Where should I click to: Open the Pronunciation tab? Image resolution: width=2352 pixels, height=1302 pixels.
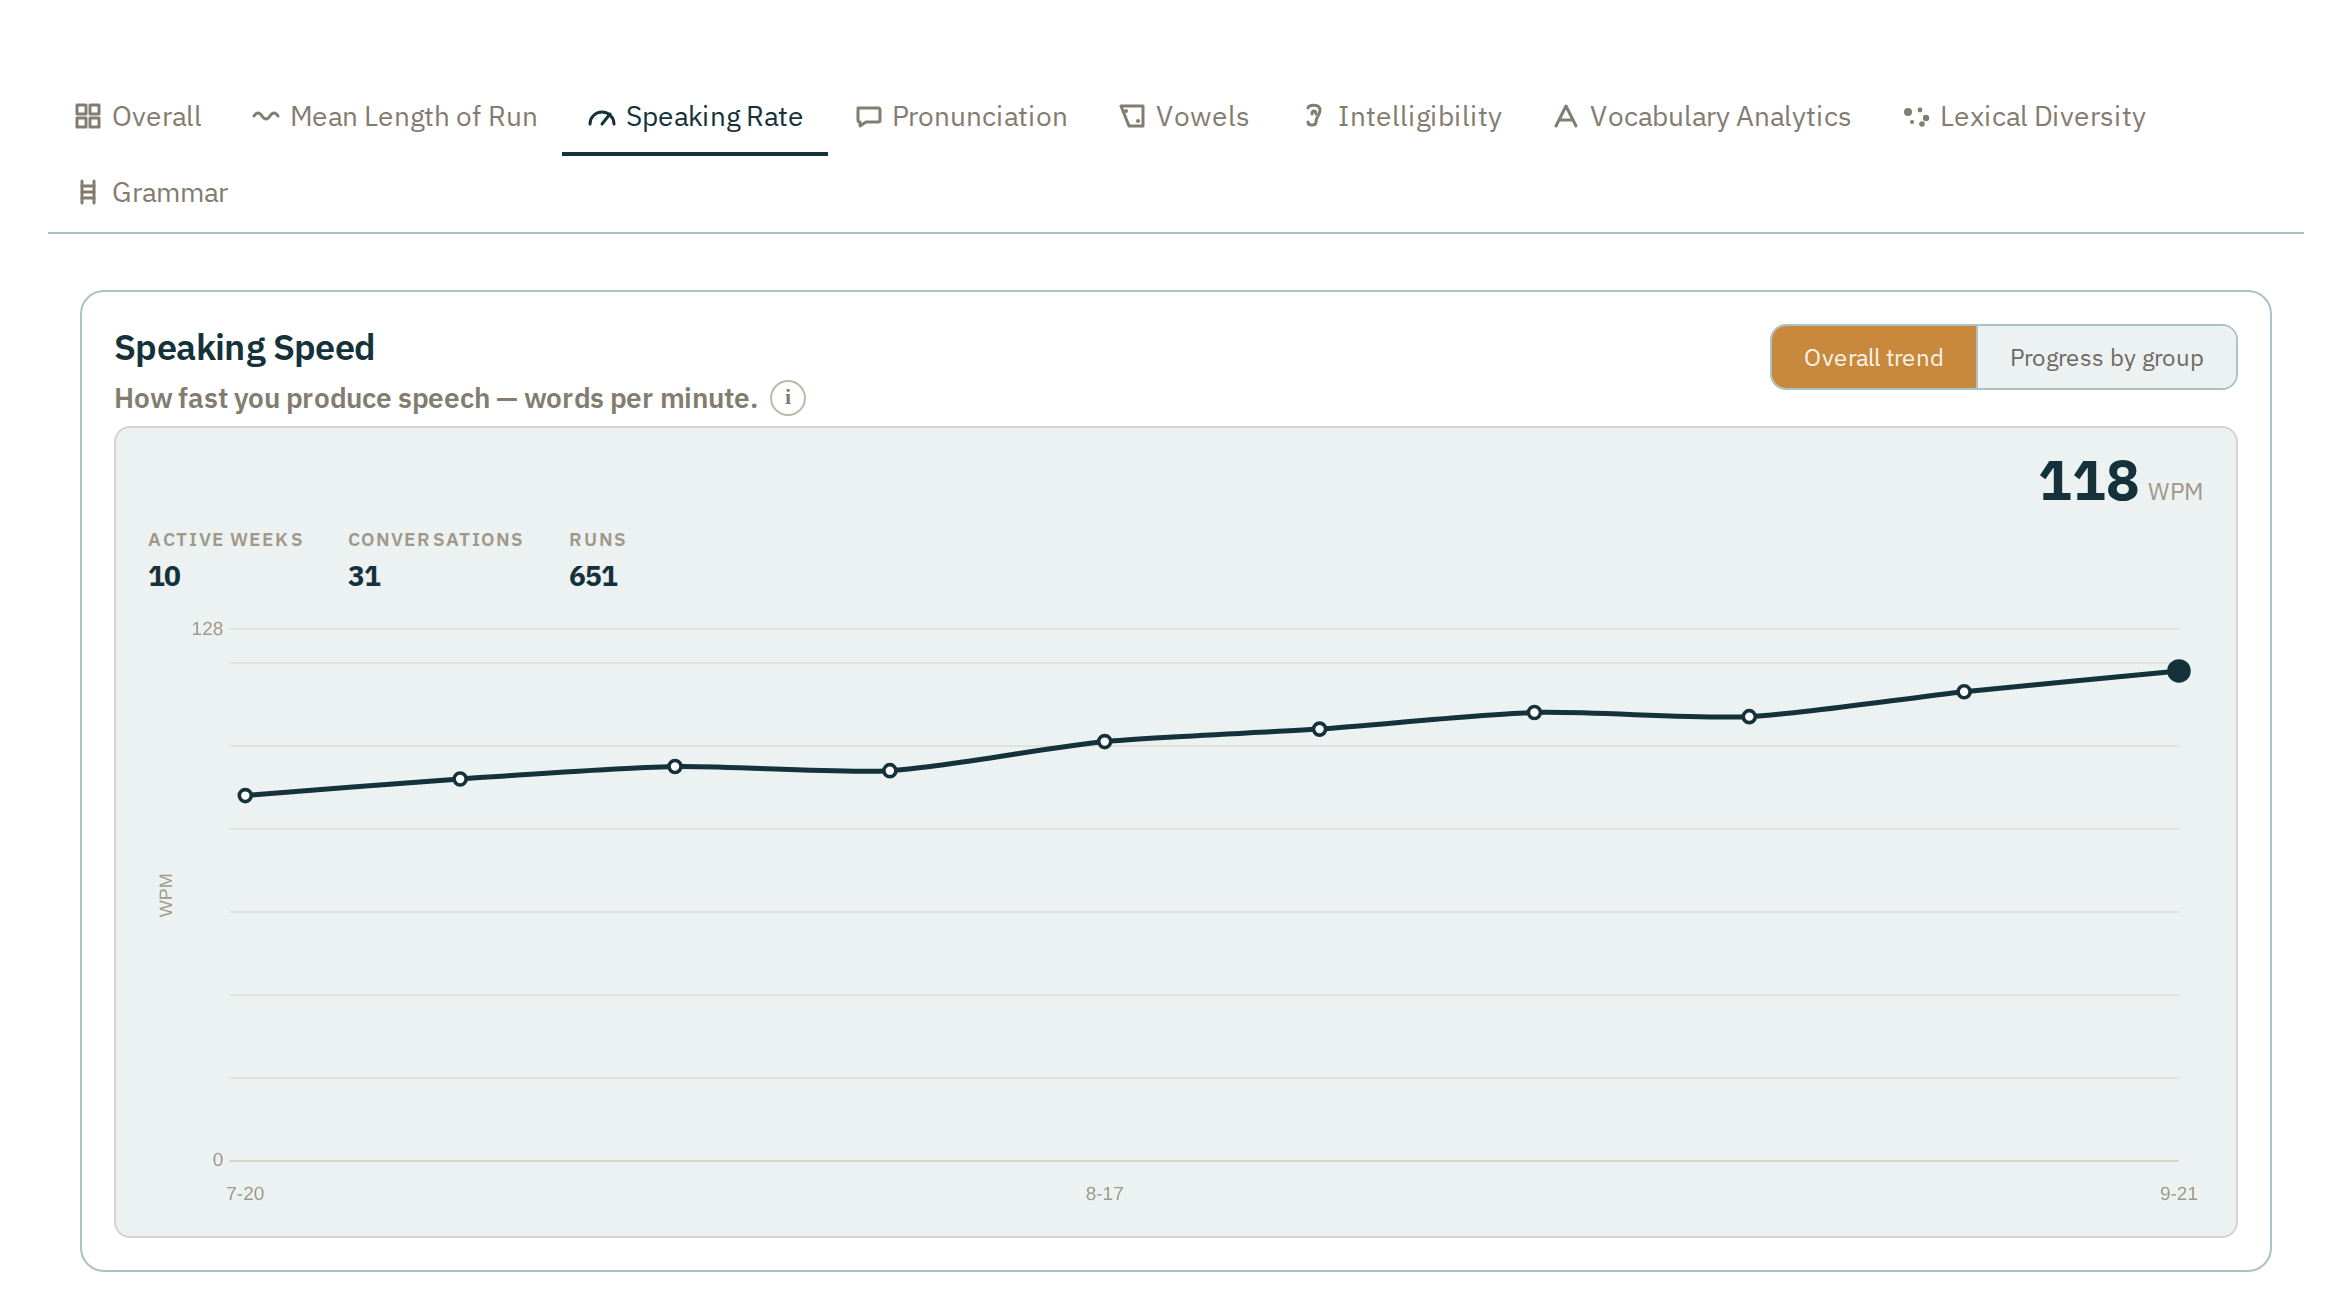tap(962, 116)
